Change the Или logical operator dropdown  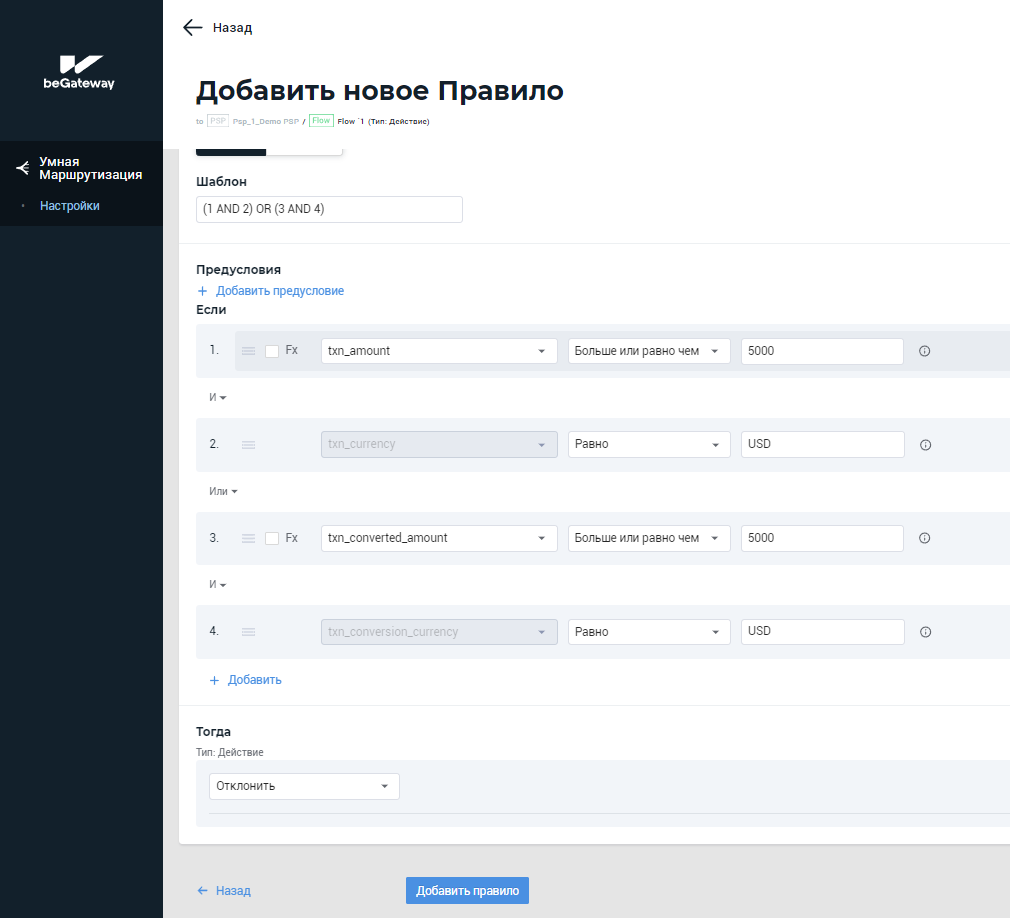click(223, 492)
